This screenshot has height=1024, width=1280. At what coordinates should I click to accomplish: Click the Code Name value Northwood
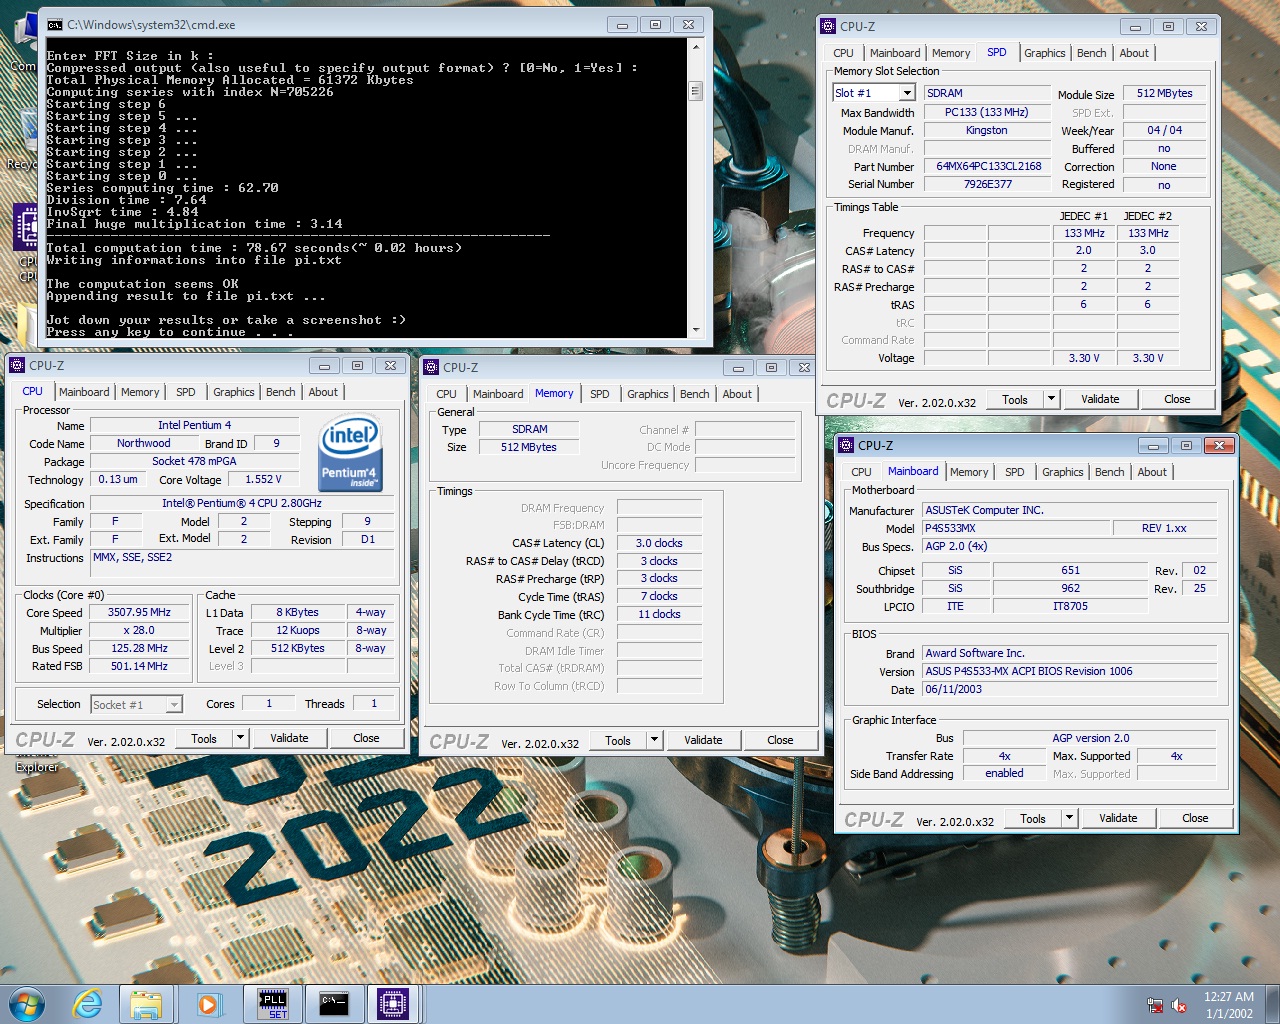pyautogui.click(x=144, y=443)
